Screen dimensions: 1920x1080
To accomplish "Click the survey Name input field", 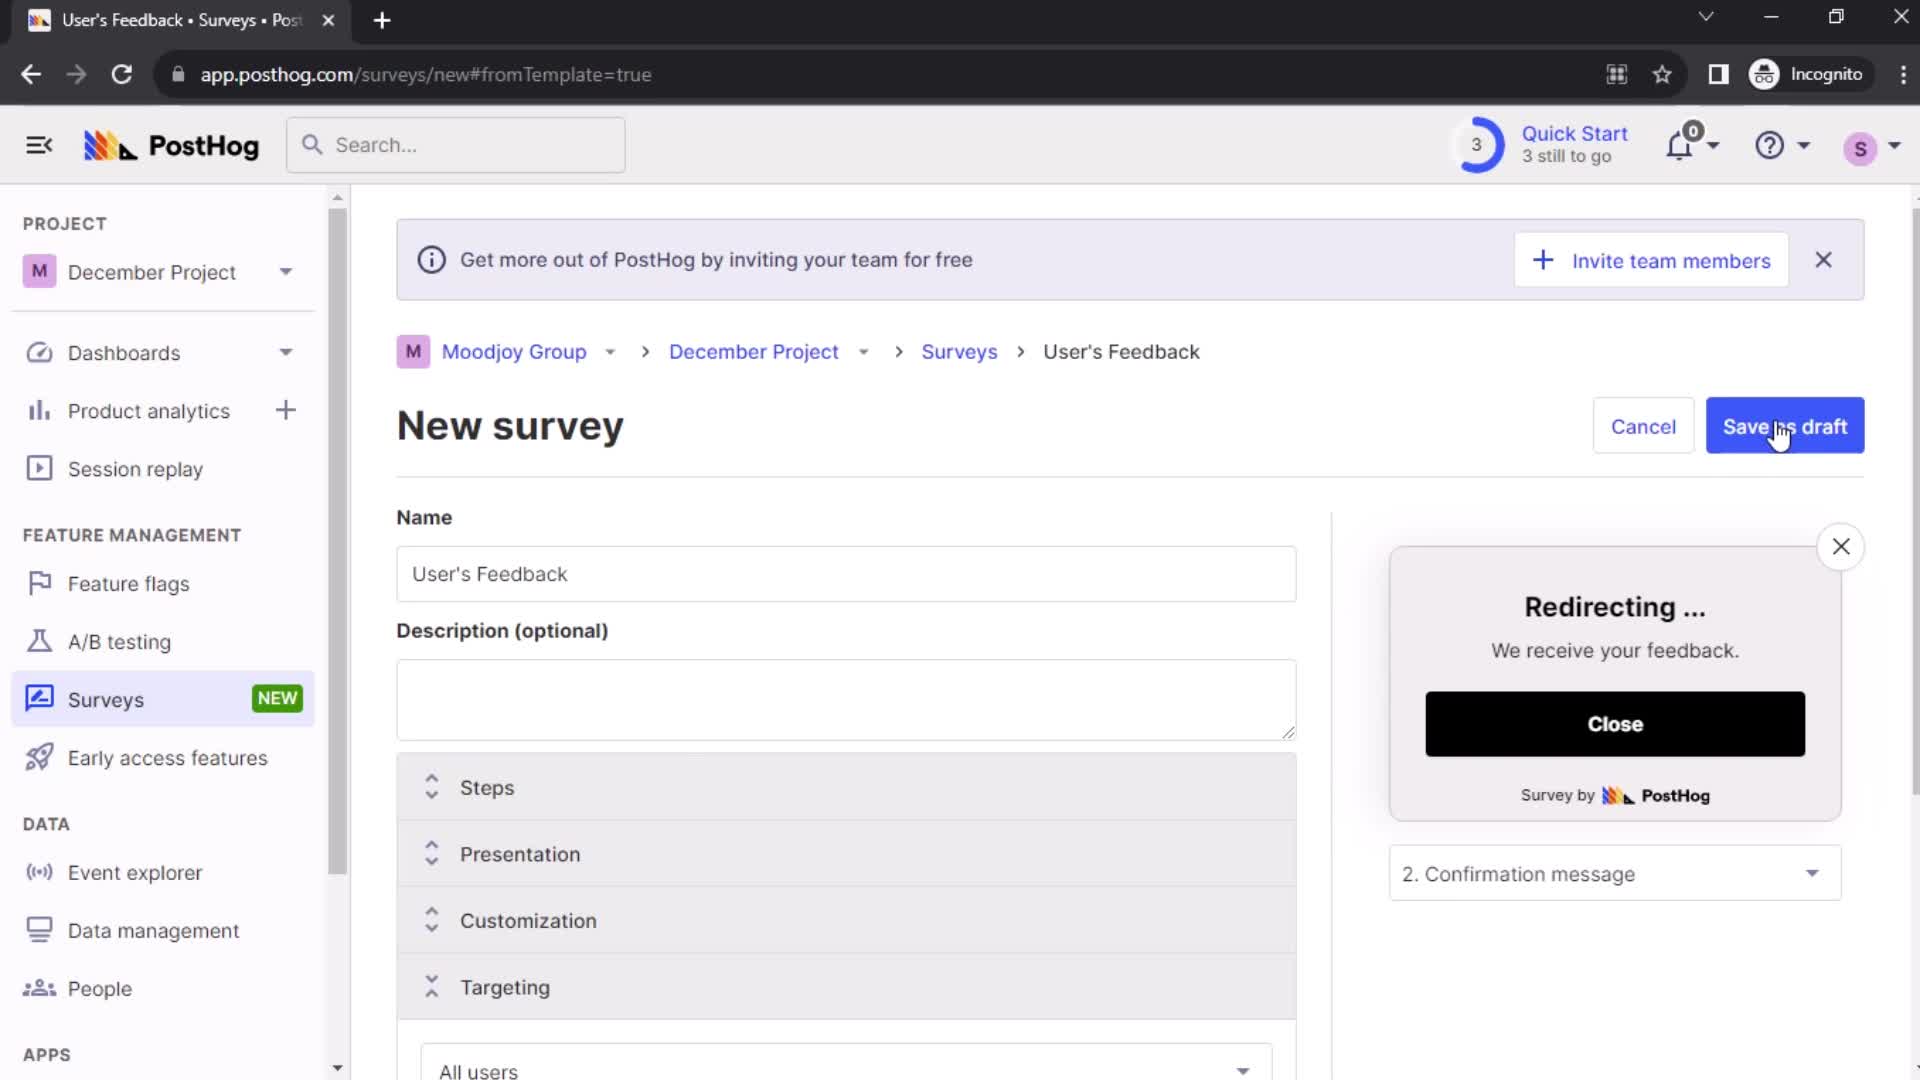I will click(845, 574).
